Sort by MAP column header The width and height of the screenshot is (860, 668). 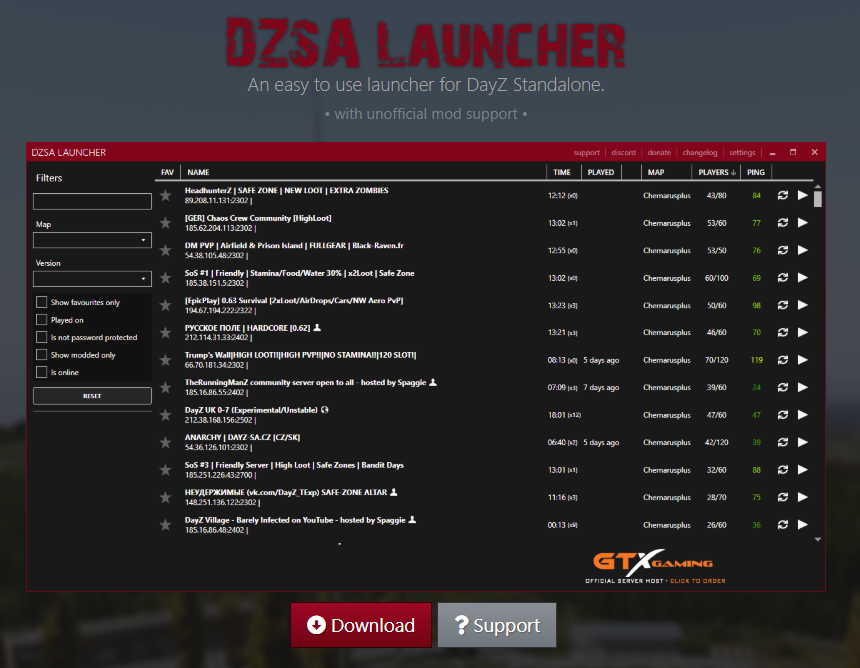tap(656, 172)
